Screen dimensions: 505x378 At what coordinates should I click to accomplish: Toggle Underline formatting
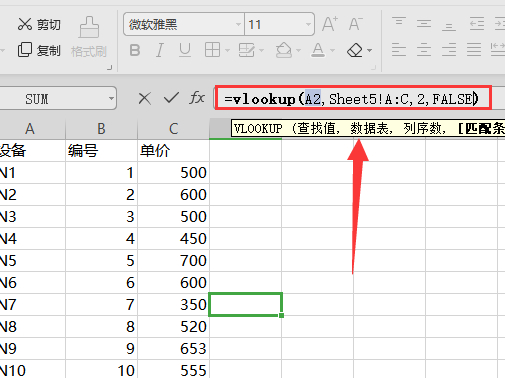pyautogui.click(x=185, y=51)
